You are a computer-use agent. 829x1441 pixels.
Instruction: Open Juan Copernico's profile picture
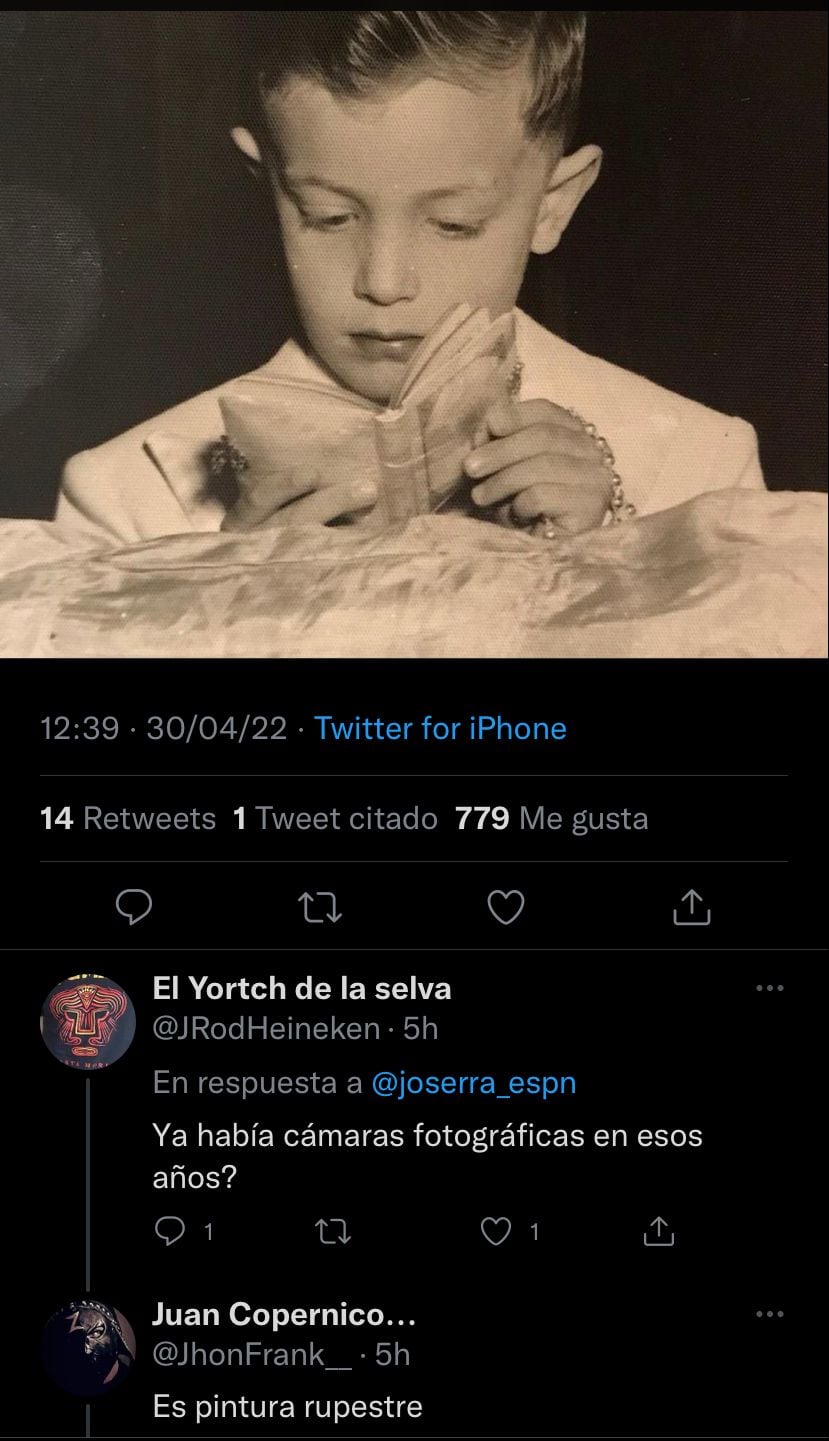click(x=88, y=1347)
